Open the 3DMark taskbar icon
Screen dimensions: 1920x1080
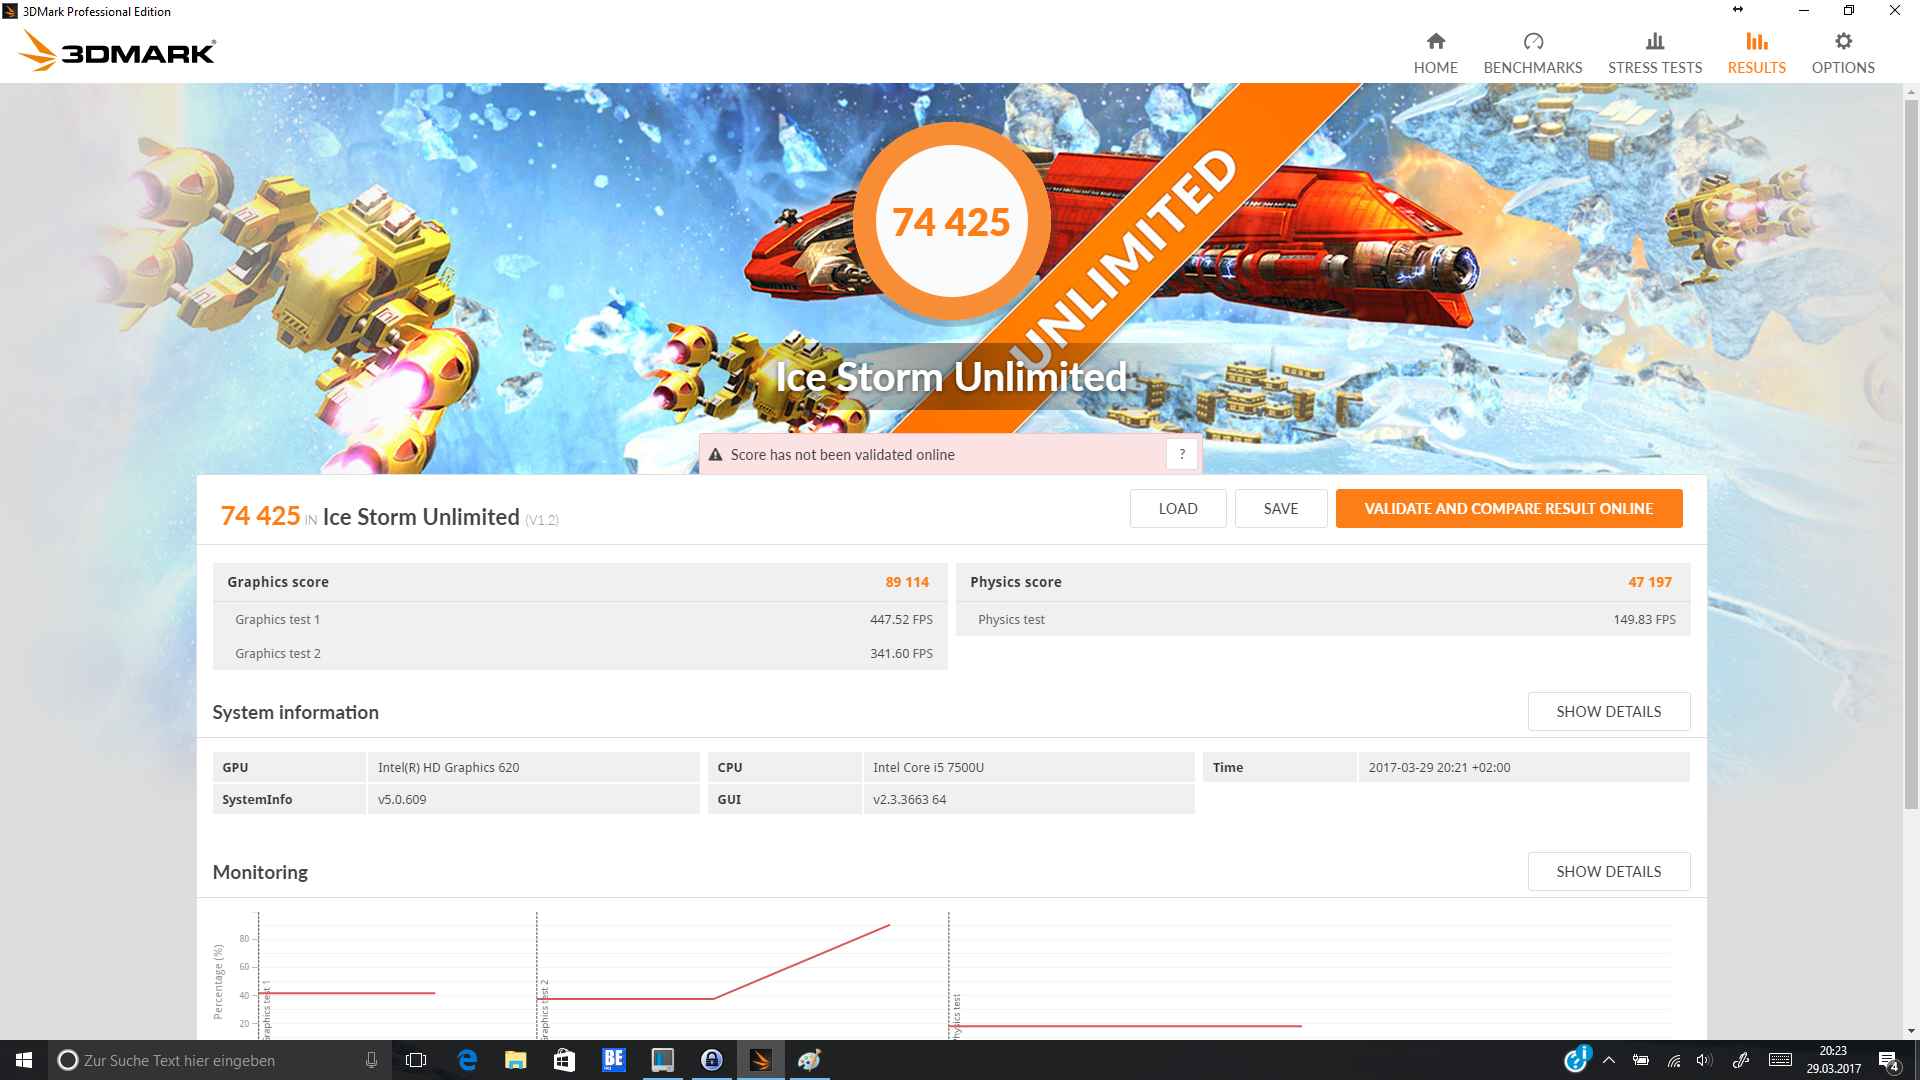click(x=760, y=1060)
